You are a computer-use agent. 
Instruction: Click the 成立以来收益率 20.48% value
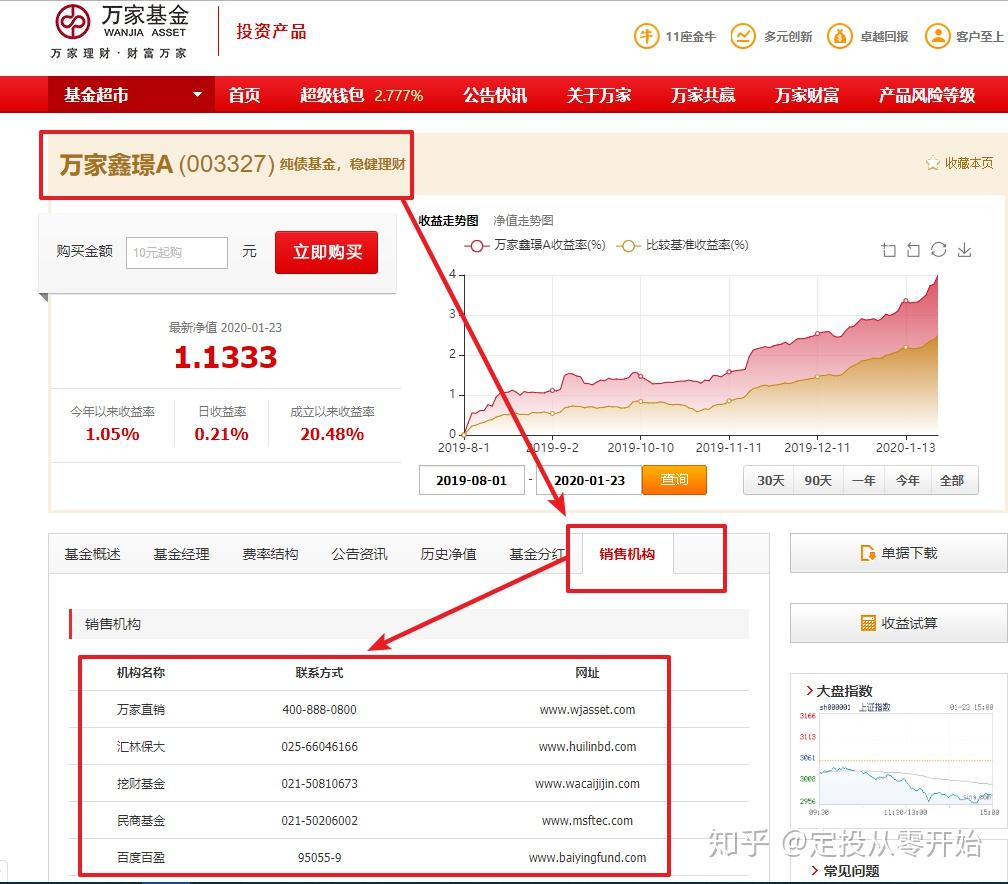(x=332, y=434)
